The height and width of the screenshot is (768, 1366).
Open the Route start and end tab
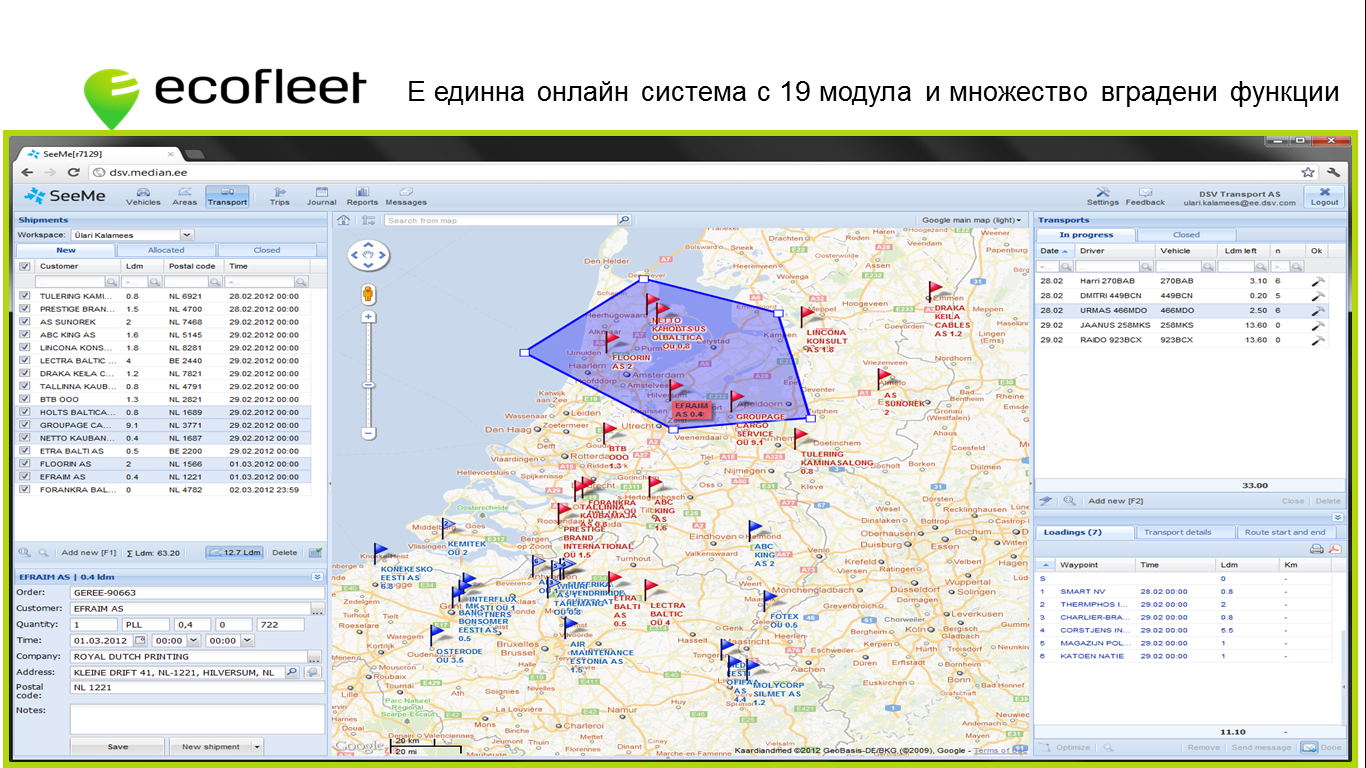click(x=1285, y=532)
